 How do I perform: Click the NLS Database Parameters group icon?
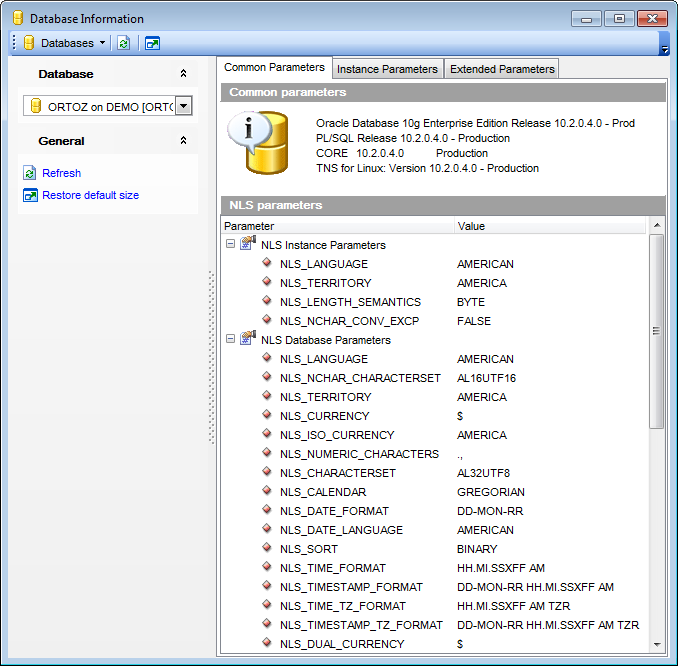tap(248, 338)
